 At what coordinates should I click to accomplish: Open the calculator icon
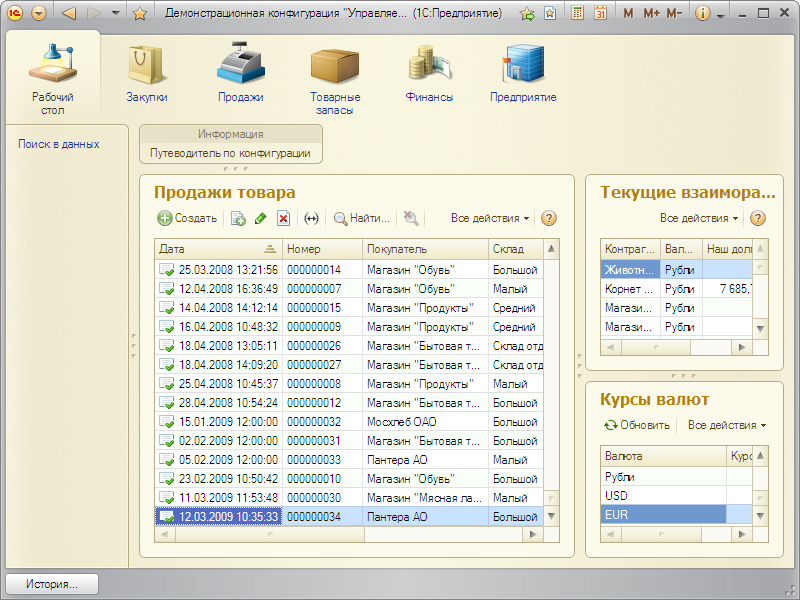pyautogui.click(x=577, y=13)
